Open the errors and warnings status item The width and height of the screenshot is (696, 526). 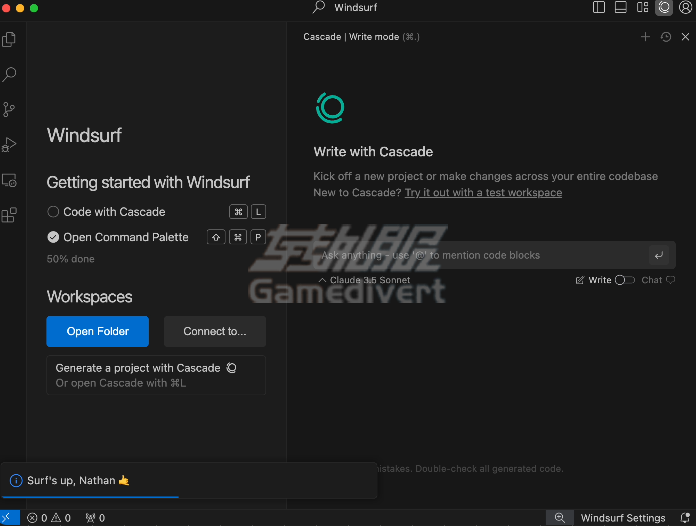(x=48, y=518)
